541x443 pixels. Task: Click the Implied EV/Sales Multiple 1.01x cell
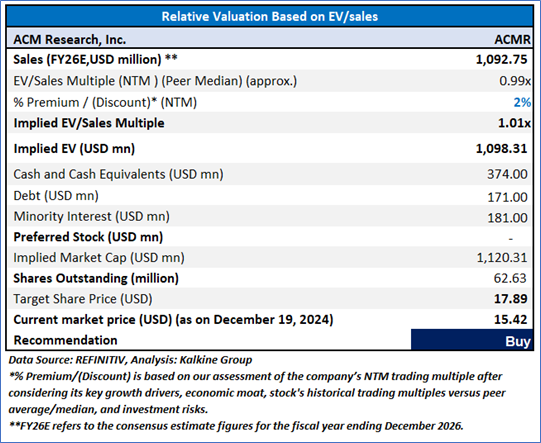(514, 123)
